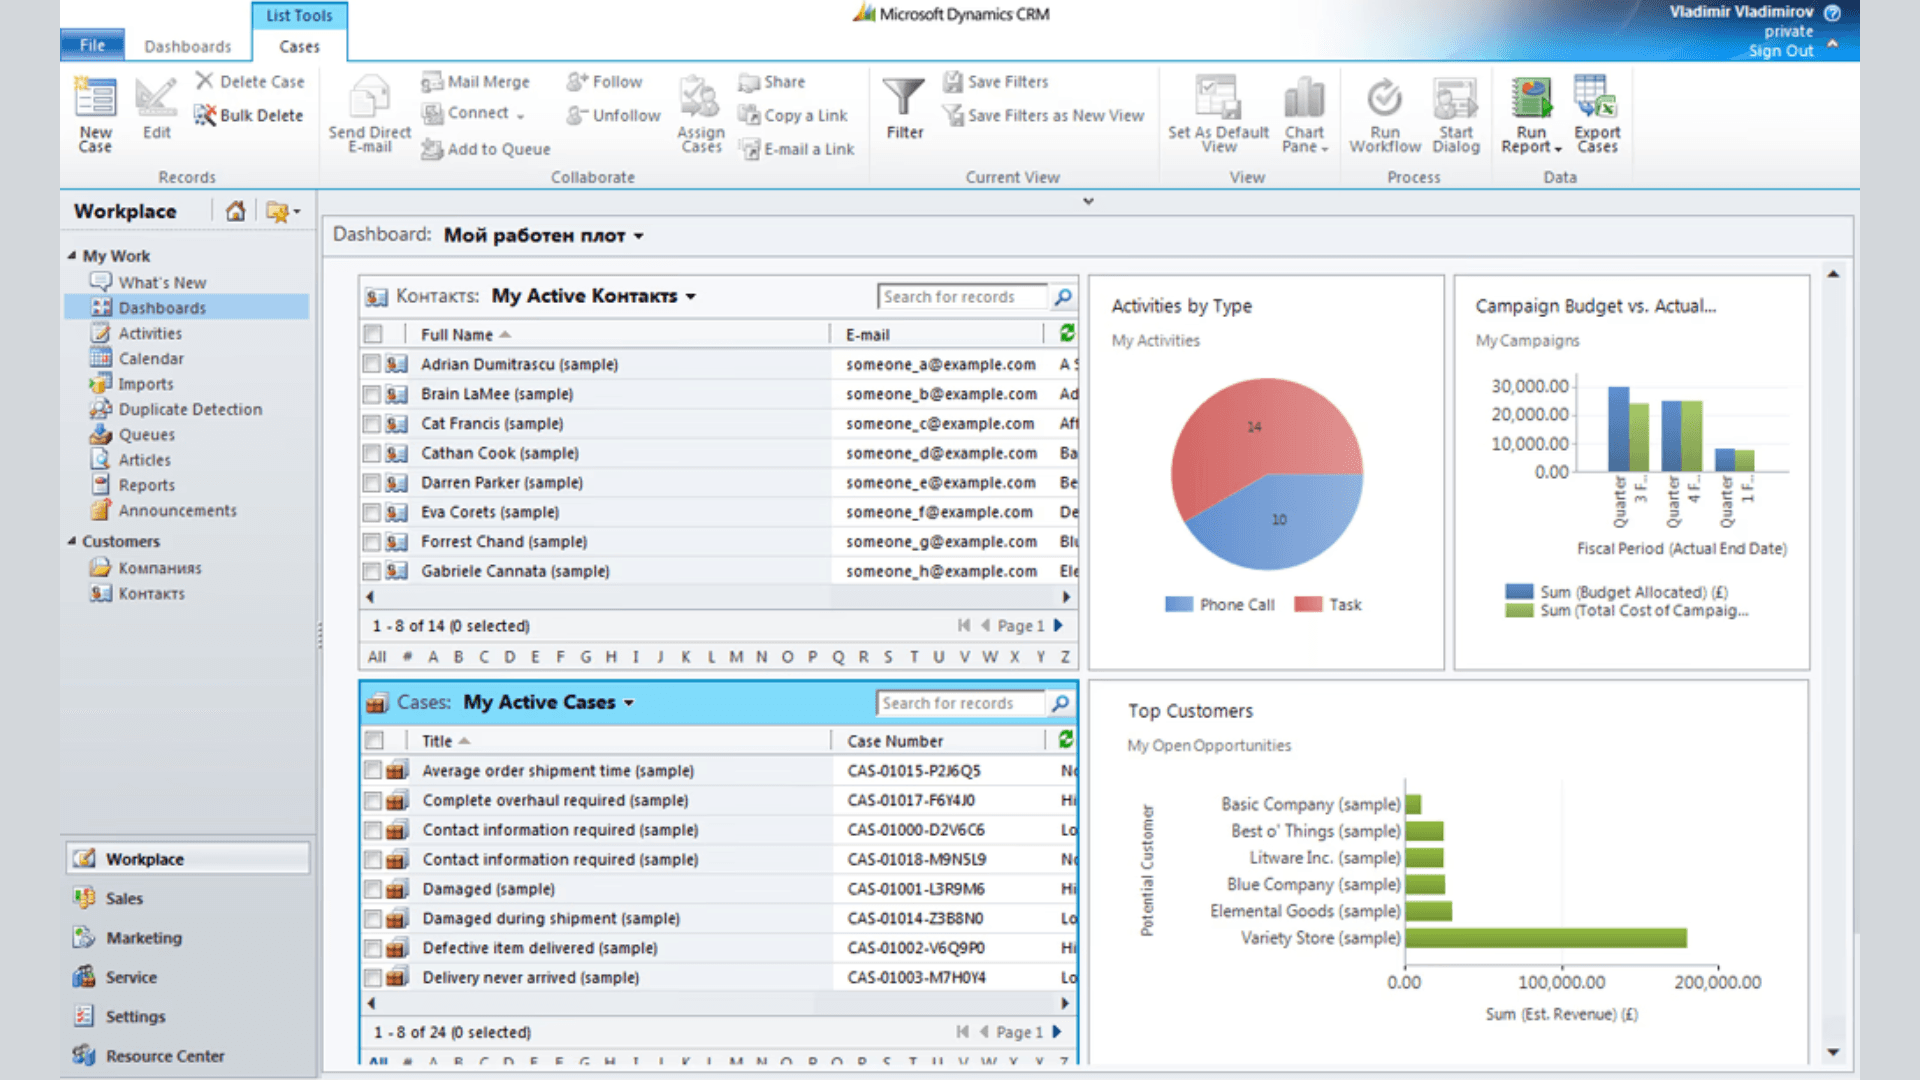Screen dimensions: 1920x1080
Task: Click the Unfollow icon
Action: click(576, 115)
